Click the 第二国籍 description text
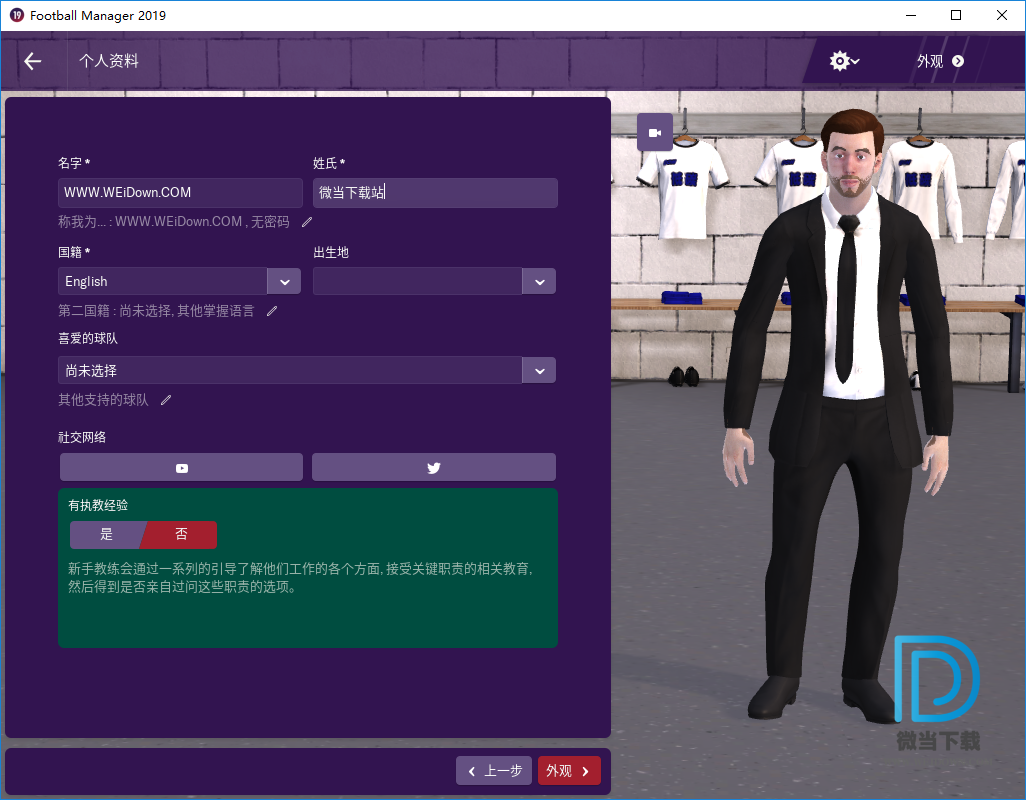 click(156, 311)
